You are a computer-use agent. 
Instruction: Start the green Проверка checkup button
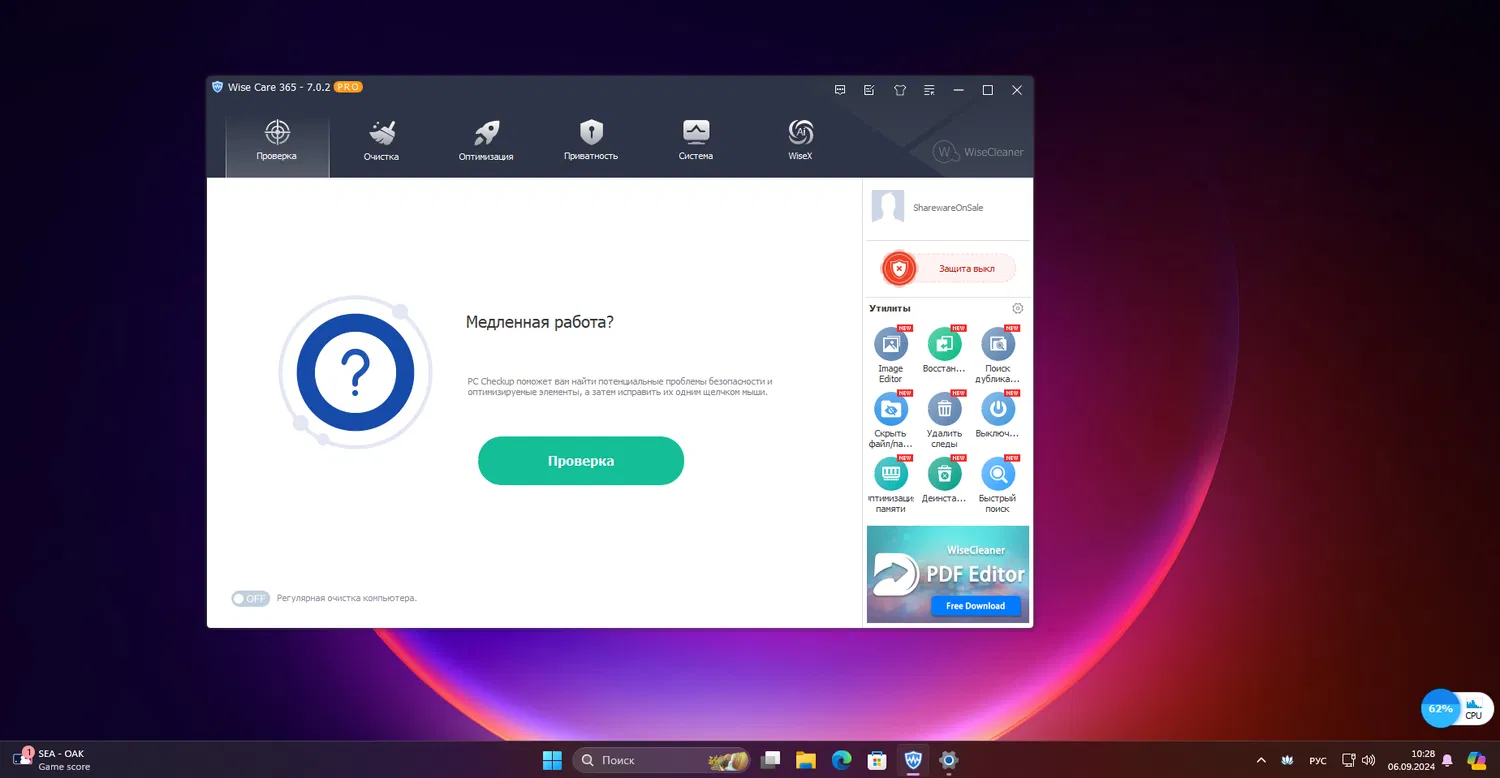point(581,461)
